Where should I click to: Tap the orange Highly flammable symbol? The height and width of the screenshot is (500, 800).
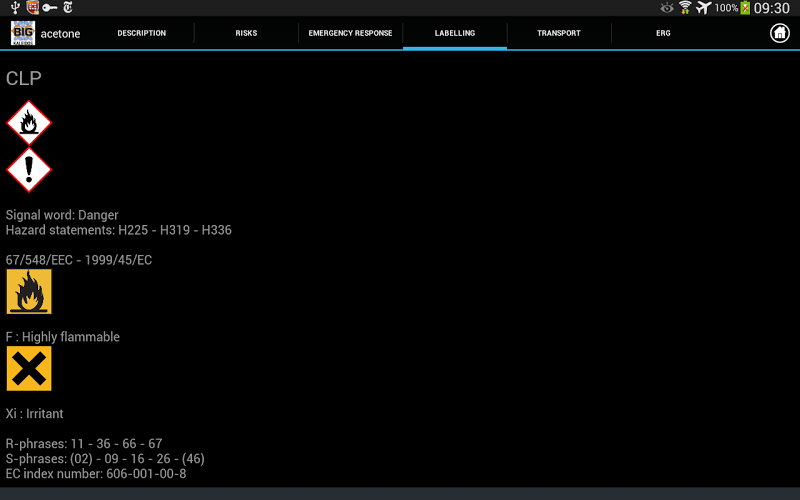click(29, 291)
